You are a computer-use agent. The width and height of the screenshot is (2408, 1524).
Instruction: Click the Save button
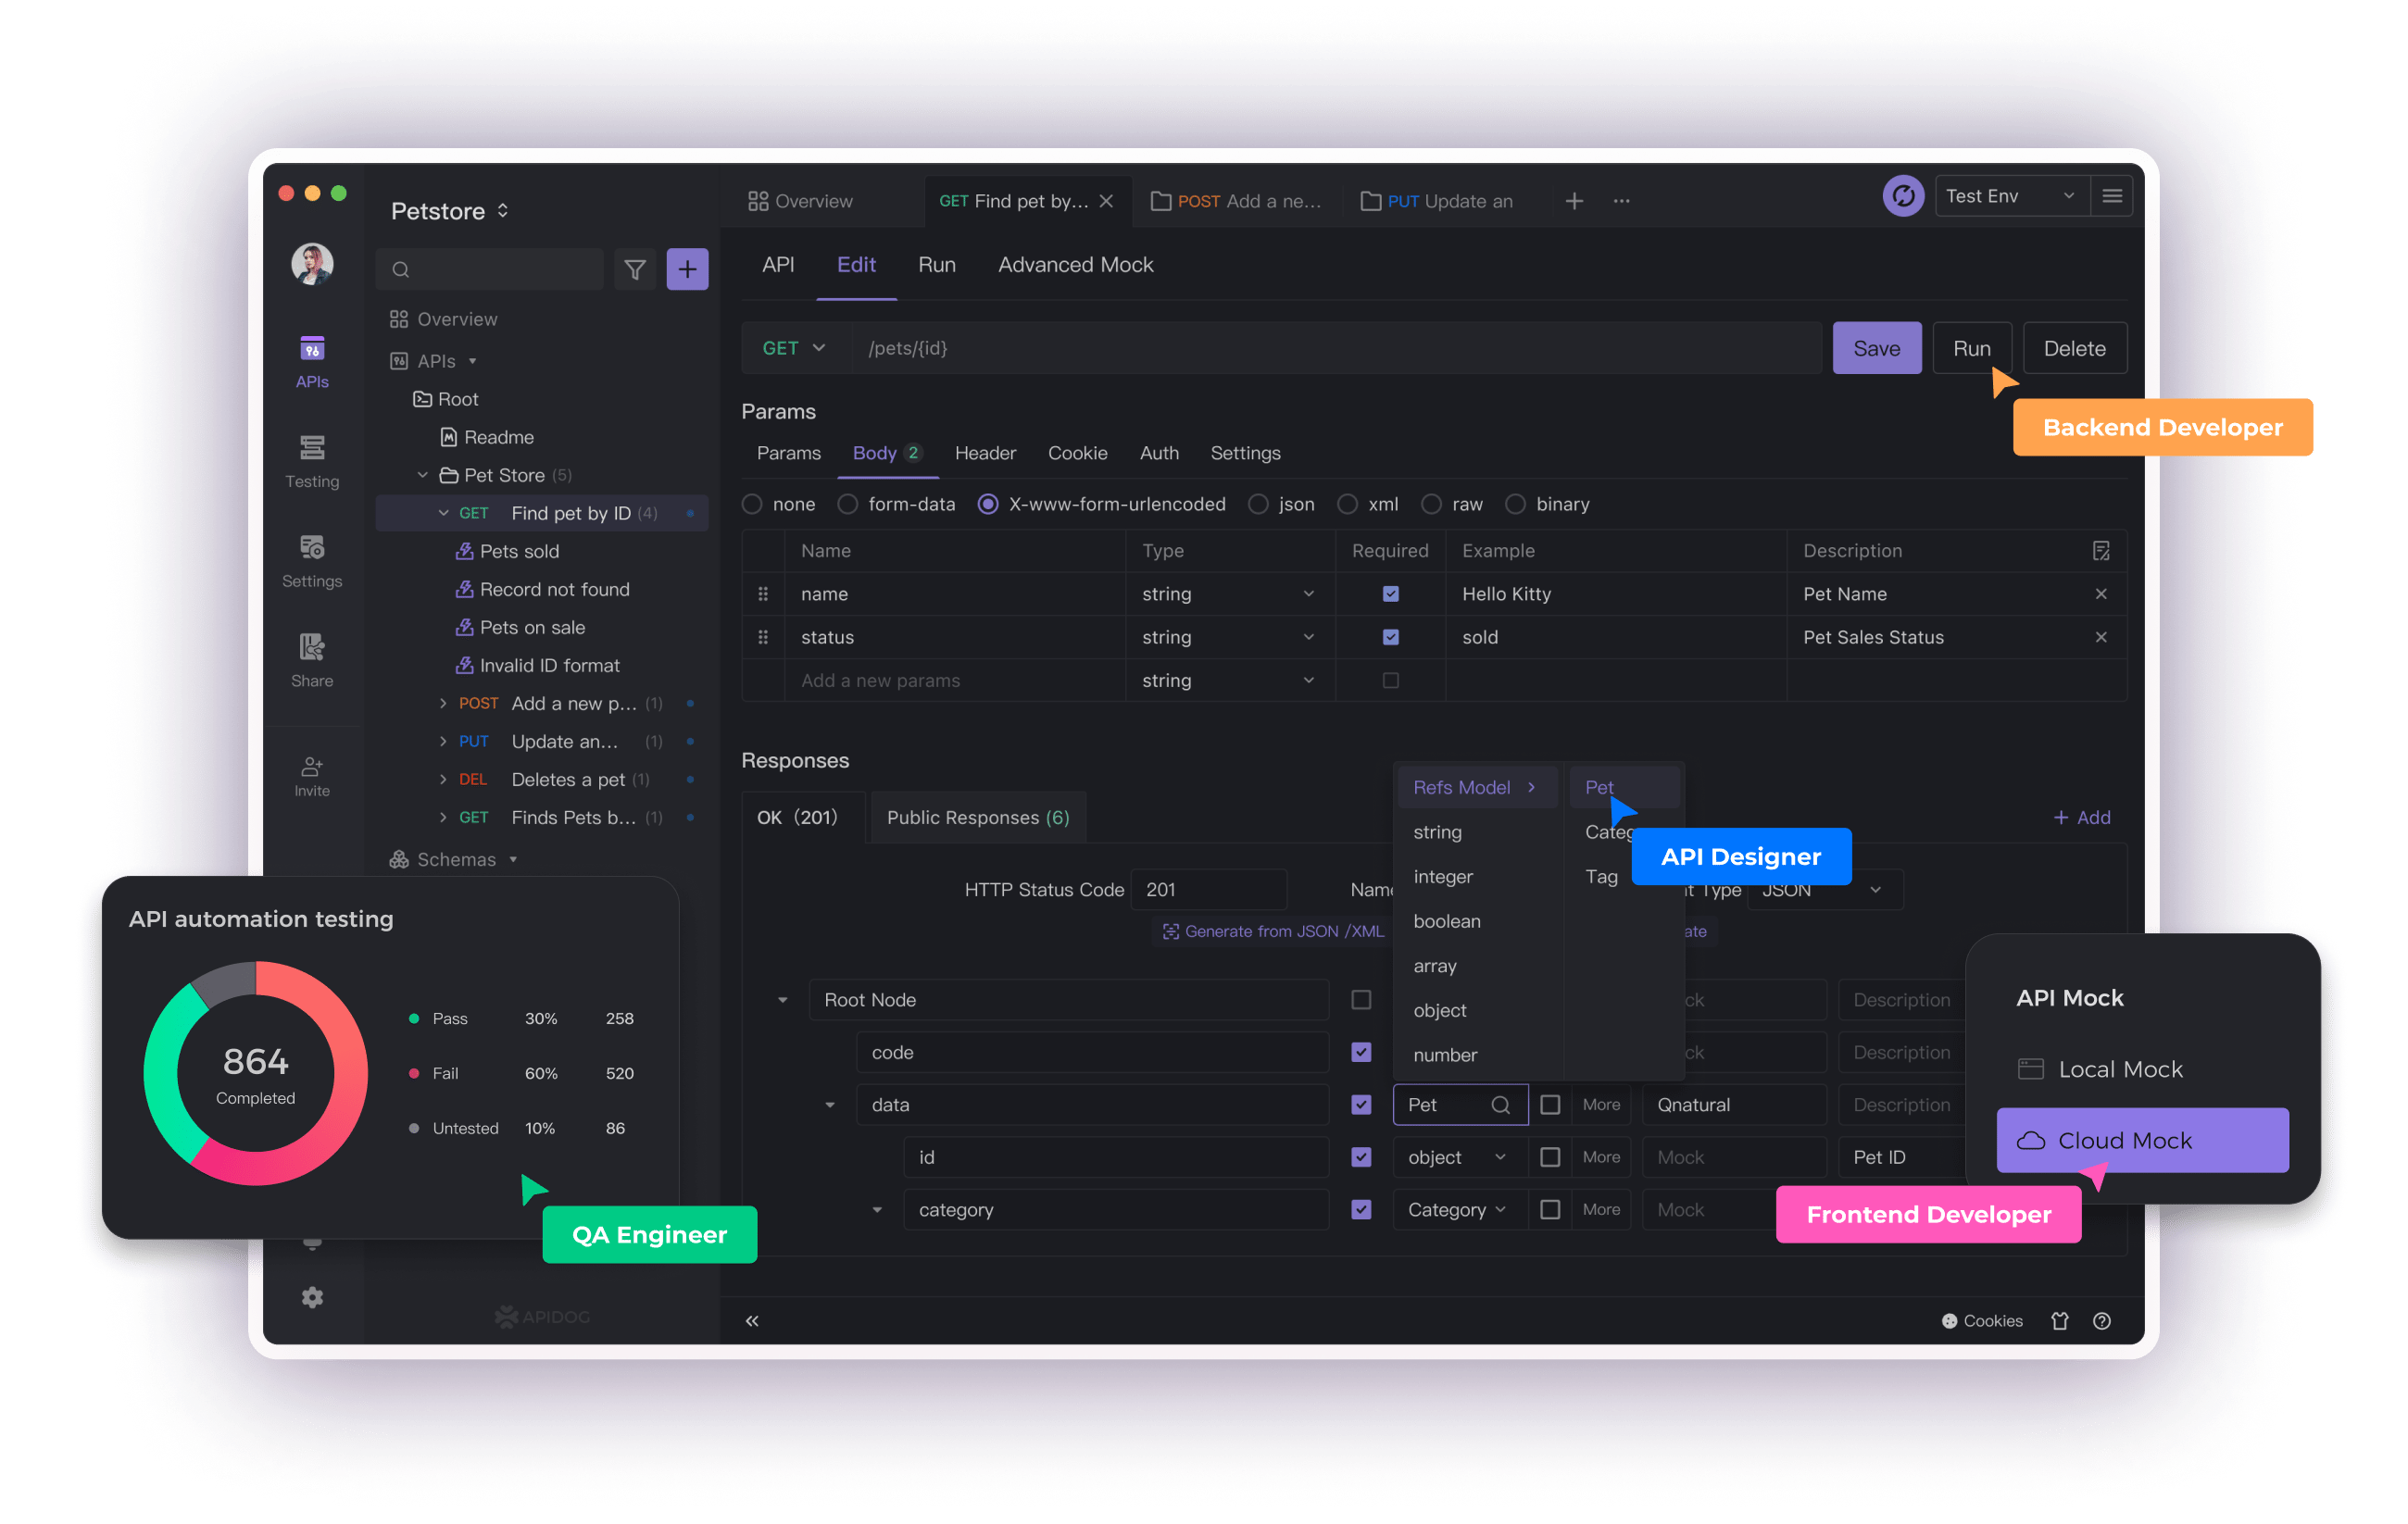pyautogui.click(x=1875, y=348)
